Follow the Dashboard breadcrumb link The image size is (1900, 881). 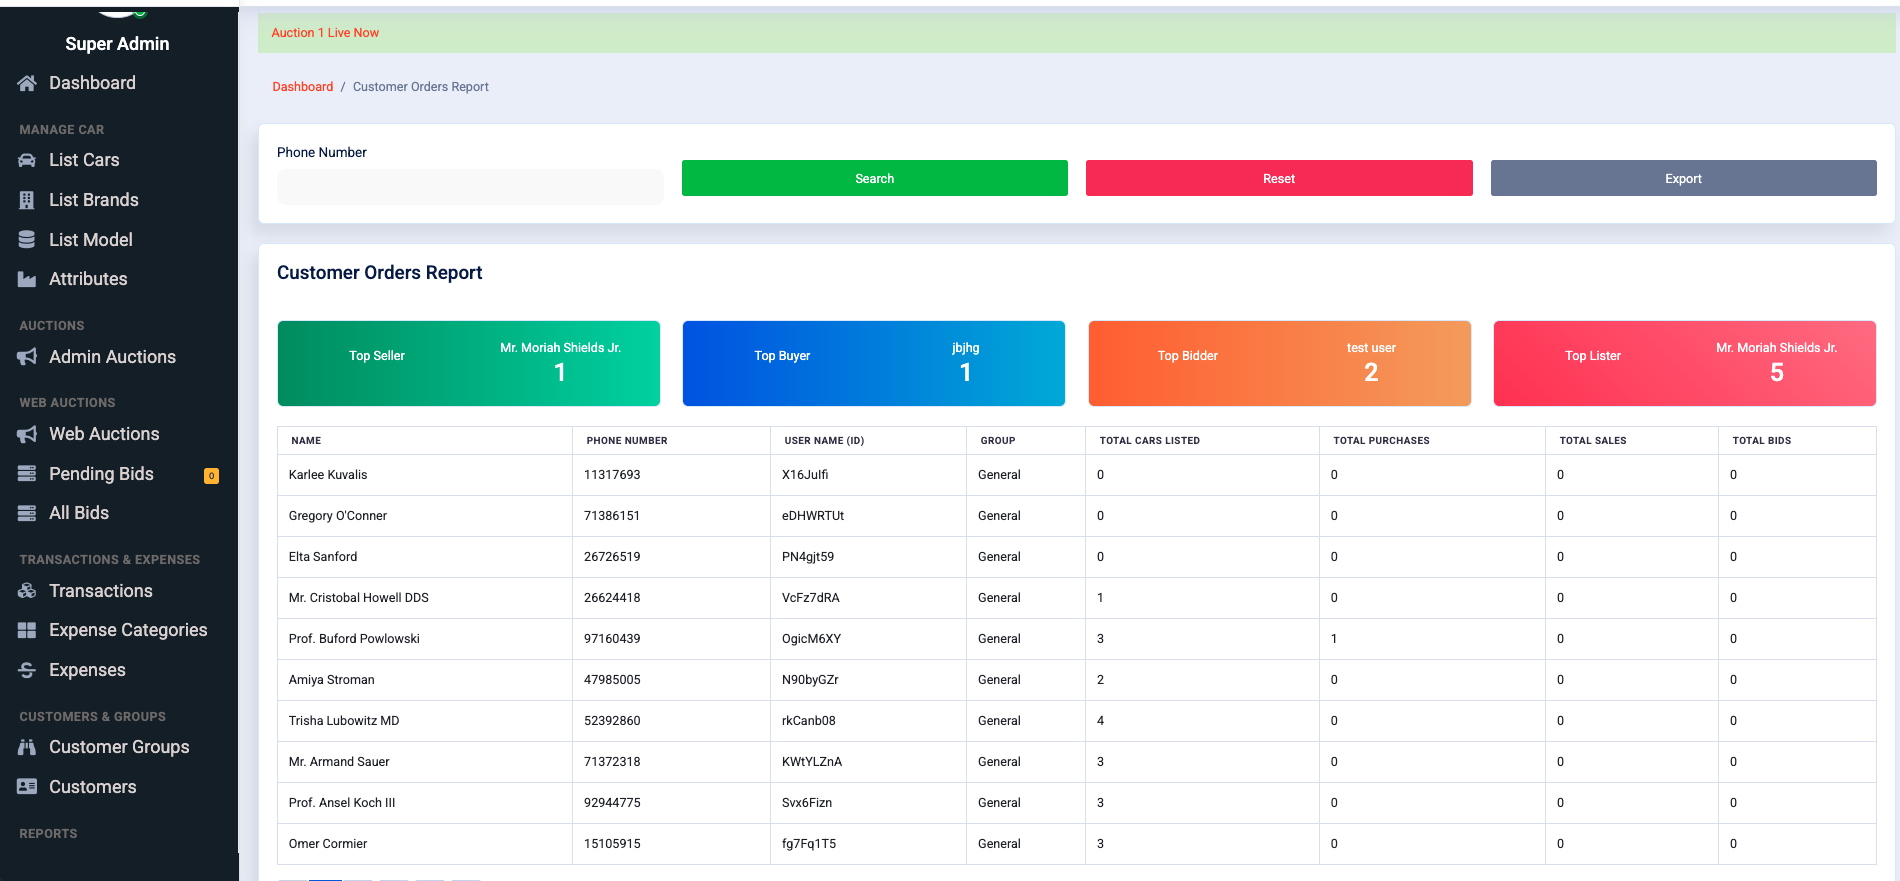point(302,87)
